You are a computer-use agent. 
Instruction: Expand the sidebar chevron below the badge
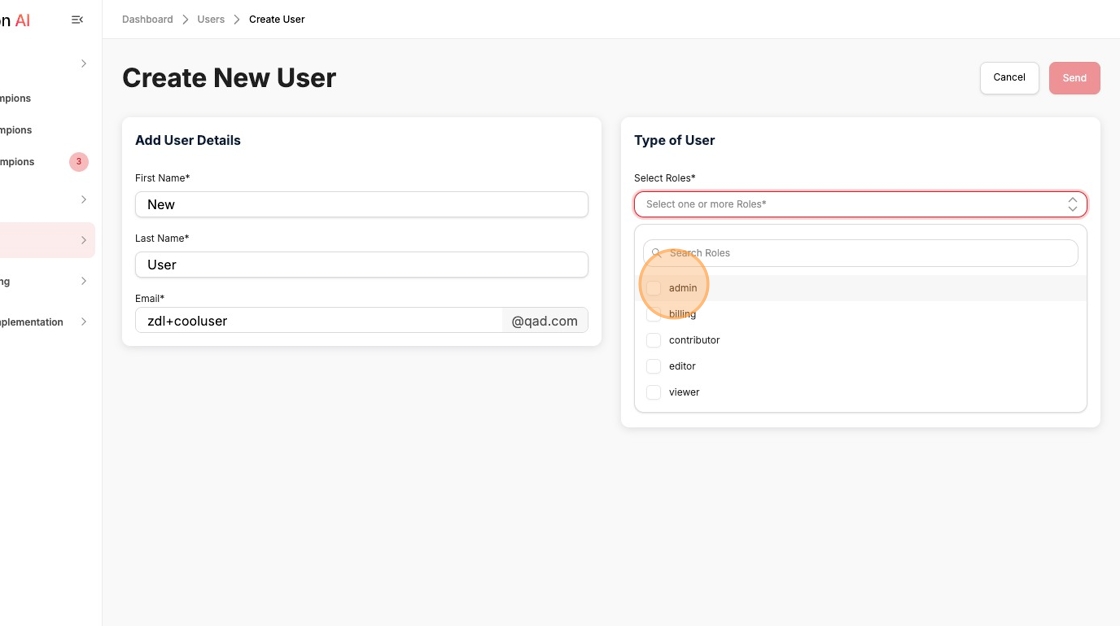pos(84,199)
